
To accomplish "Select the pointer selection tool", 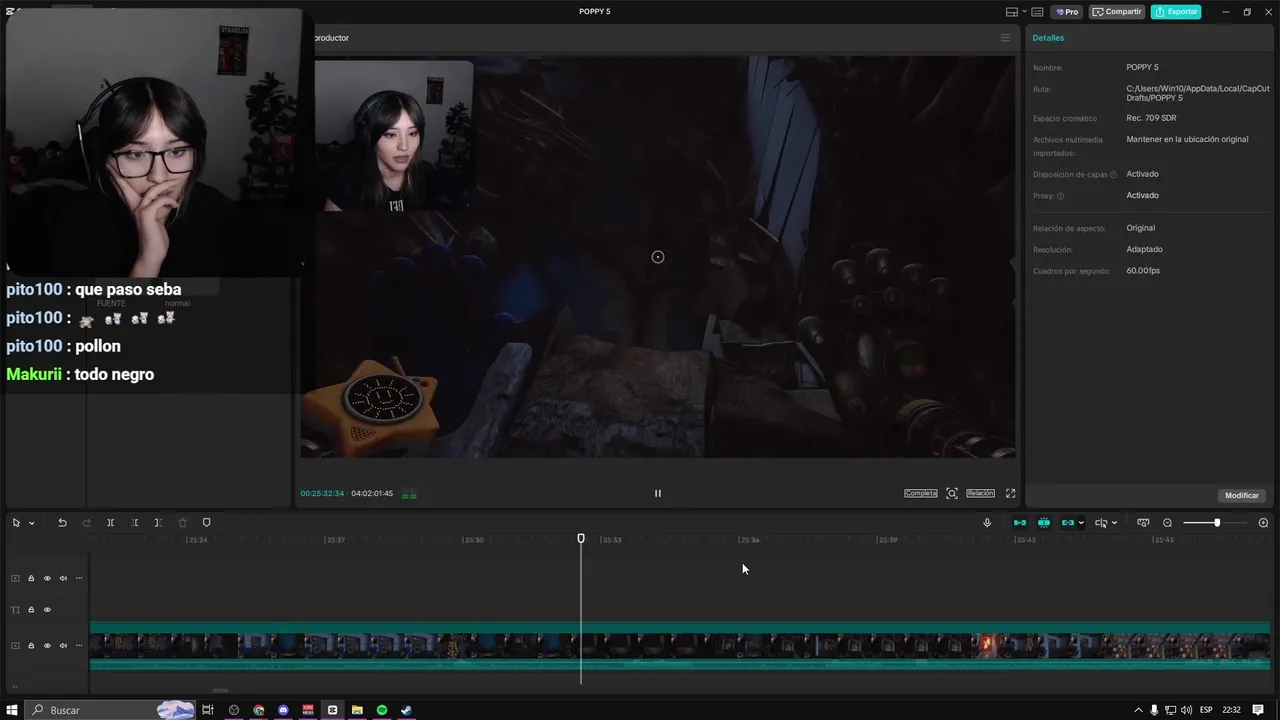I will (x=16, y=523).
